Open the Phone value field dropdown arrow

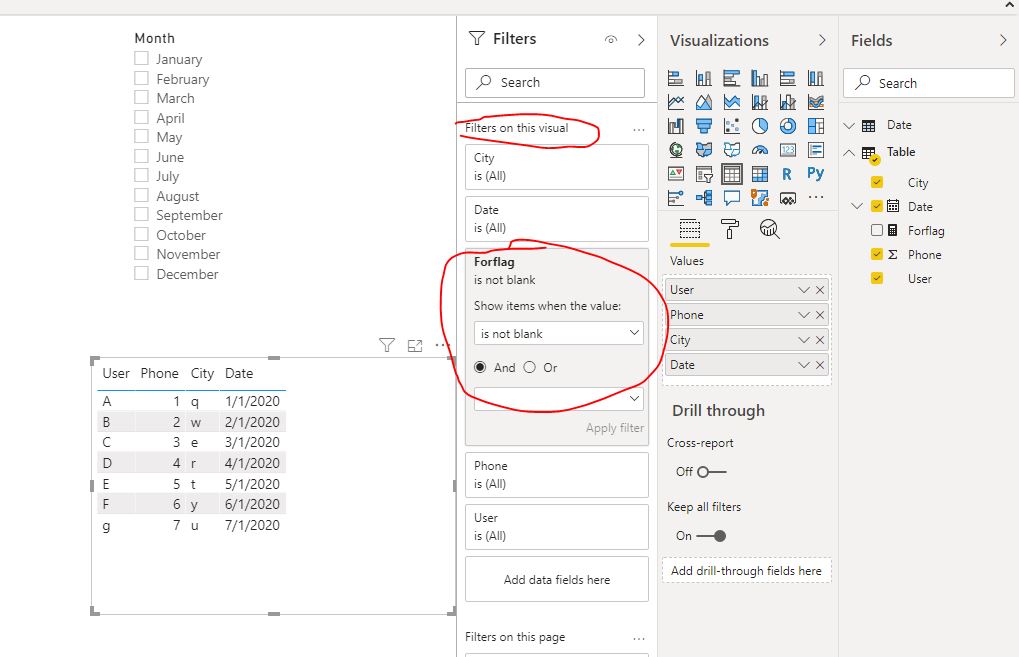[x=804, y=315]
